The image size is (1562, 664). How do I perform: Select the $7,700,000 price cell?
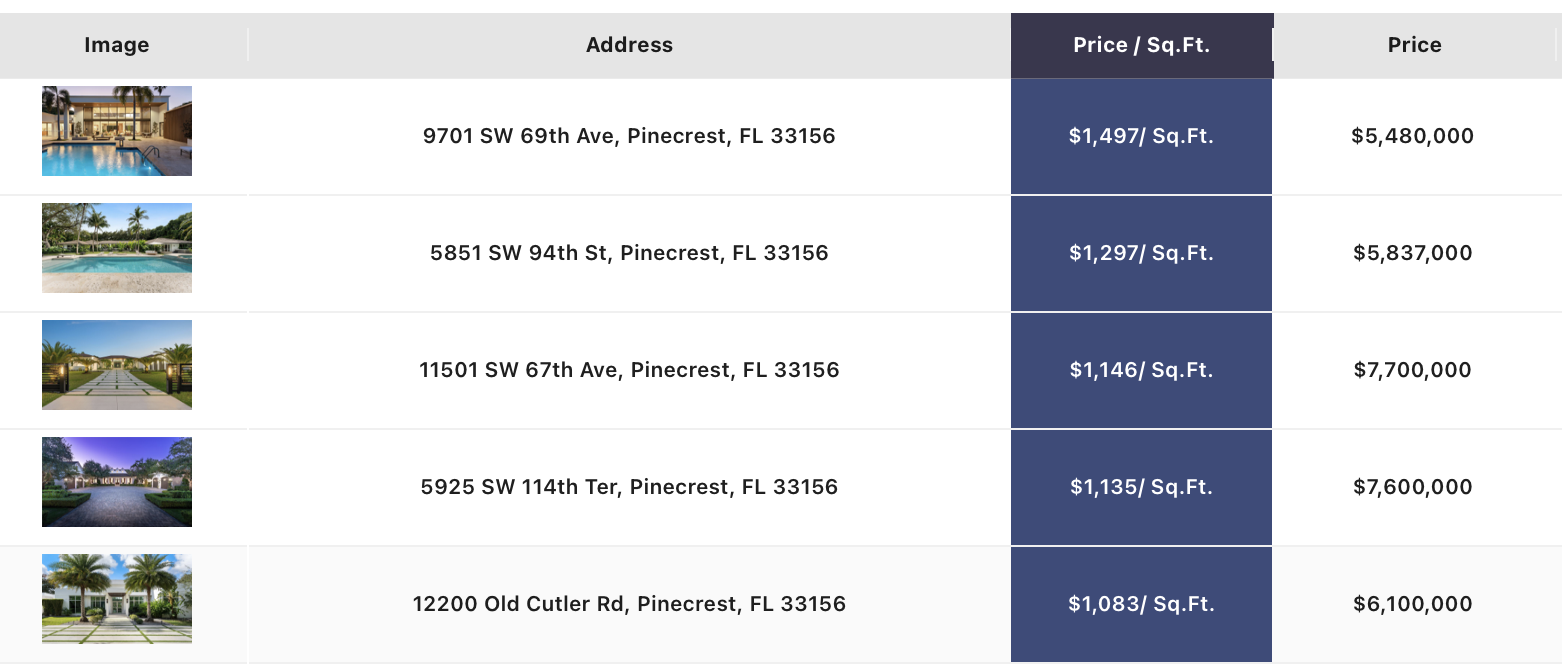pyautogui.click(x=1413, y=370)
